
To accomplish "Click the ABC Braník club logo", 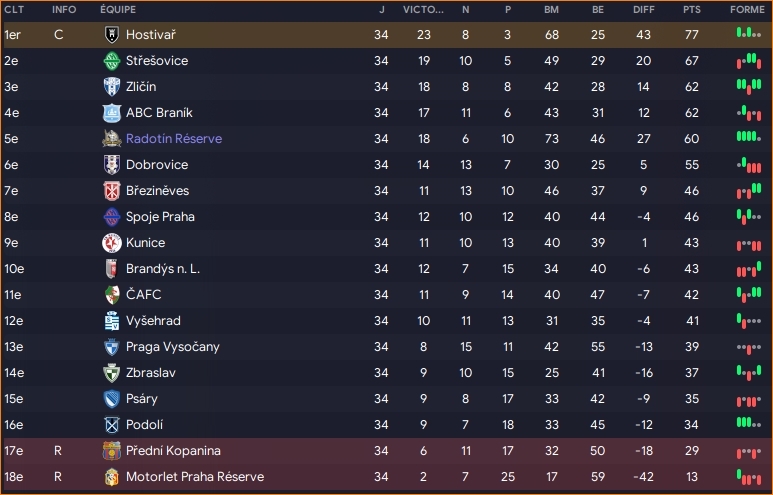I will [111, 113].
